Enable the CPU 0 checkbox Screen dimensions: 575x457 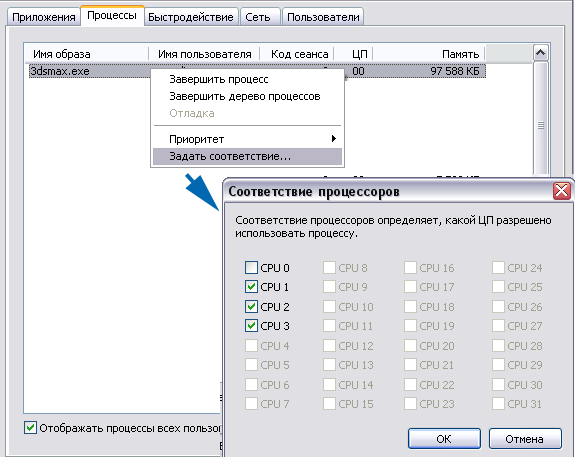coord(251,268)
